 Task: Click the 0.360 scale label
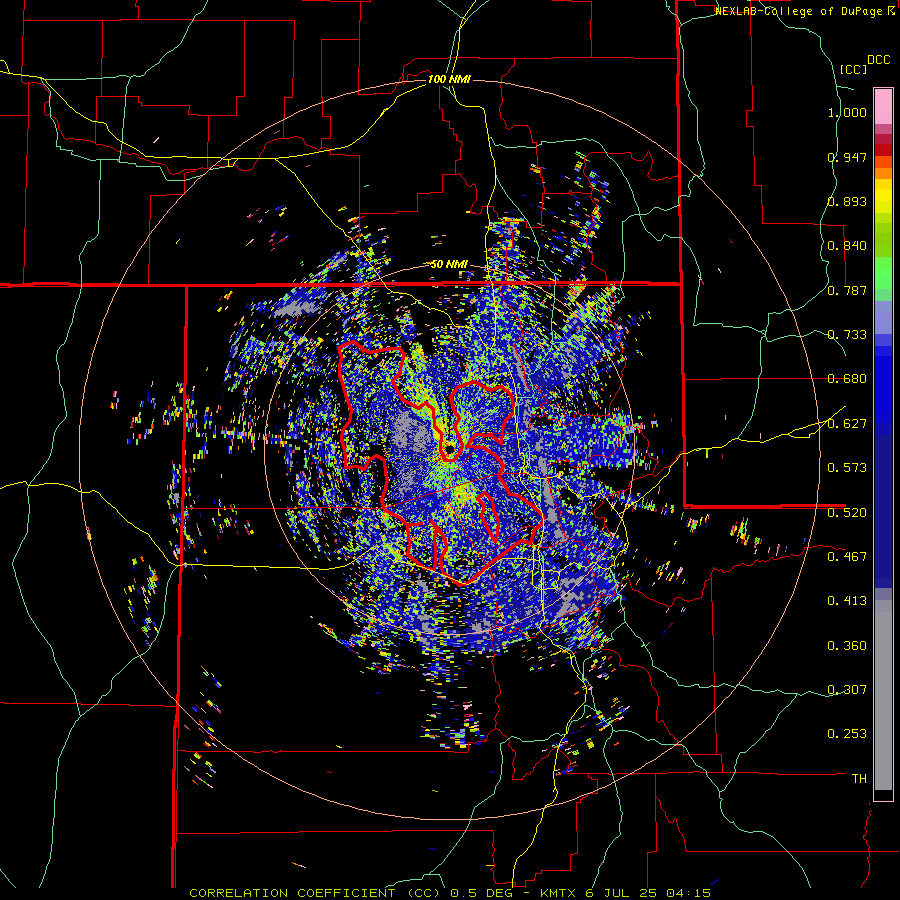coord(847,646)
